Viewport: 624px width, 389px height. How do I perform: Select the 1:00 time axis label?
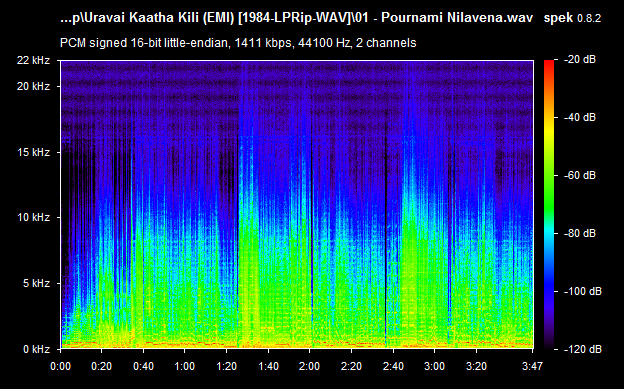point(184,366)
